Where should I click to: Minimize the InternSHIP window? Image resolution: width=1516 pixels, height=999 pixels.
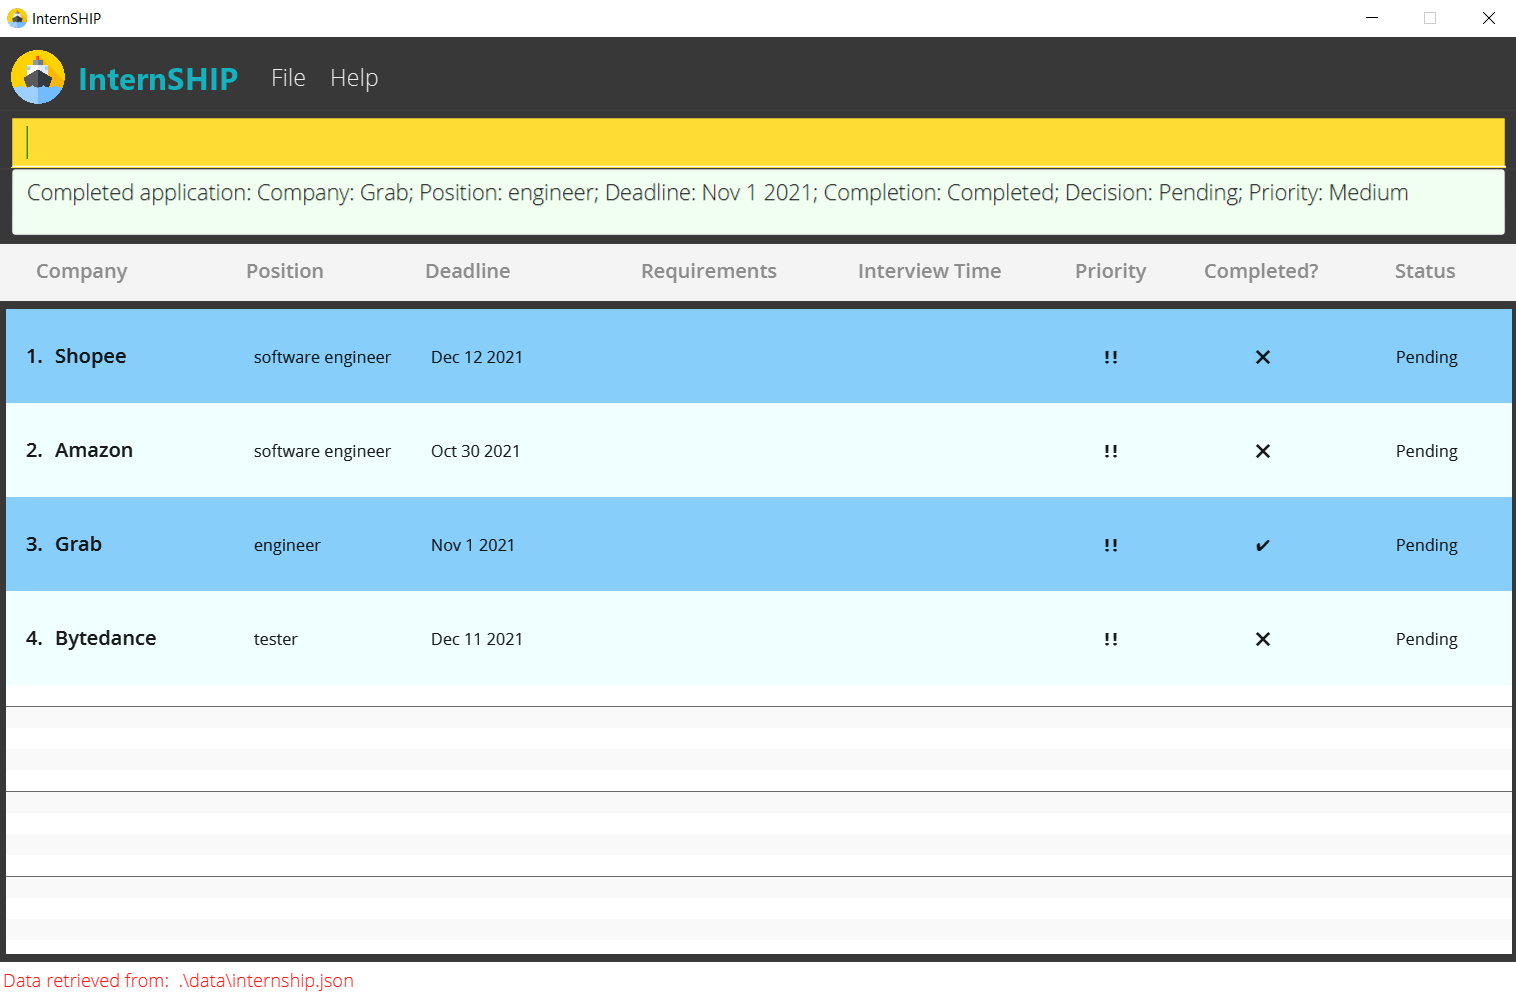point(1372,18)
